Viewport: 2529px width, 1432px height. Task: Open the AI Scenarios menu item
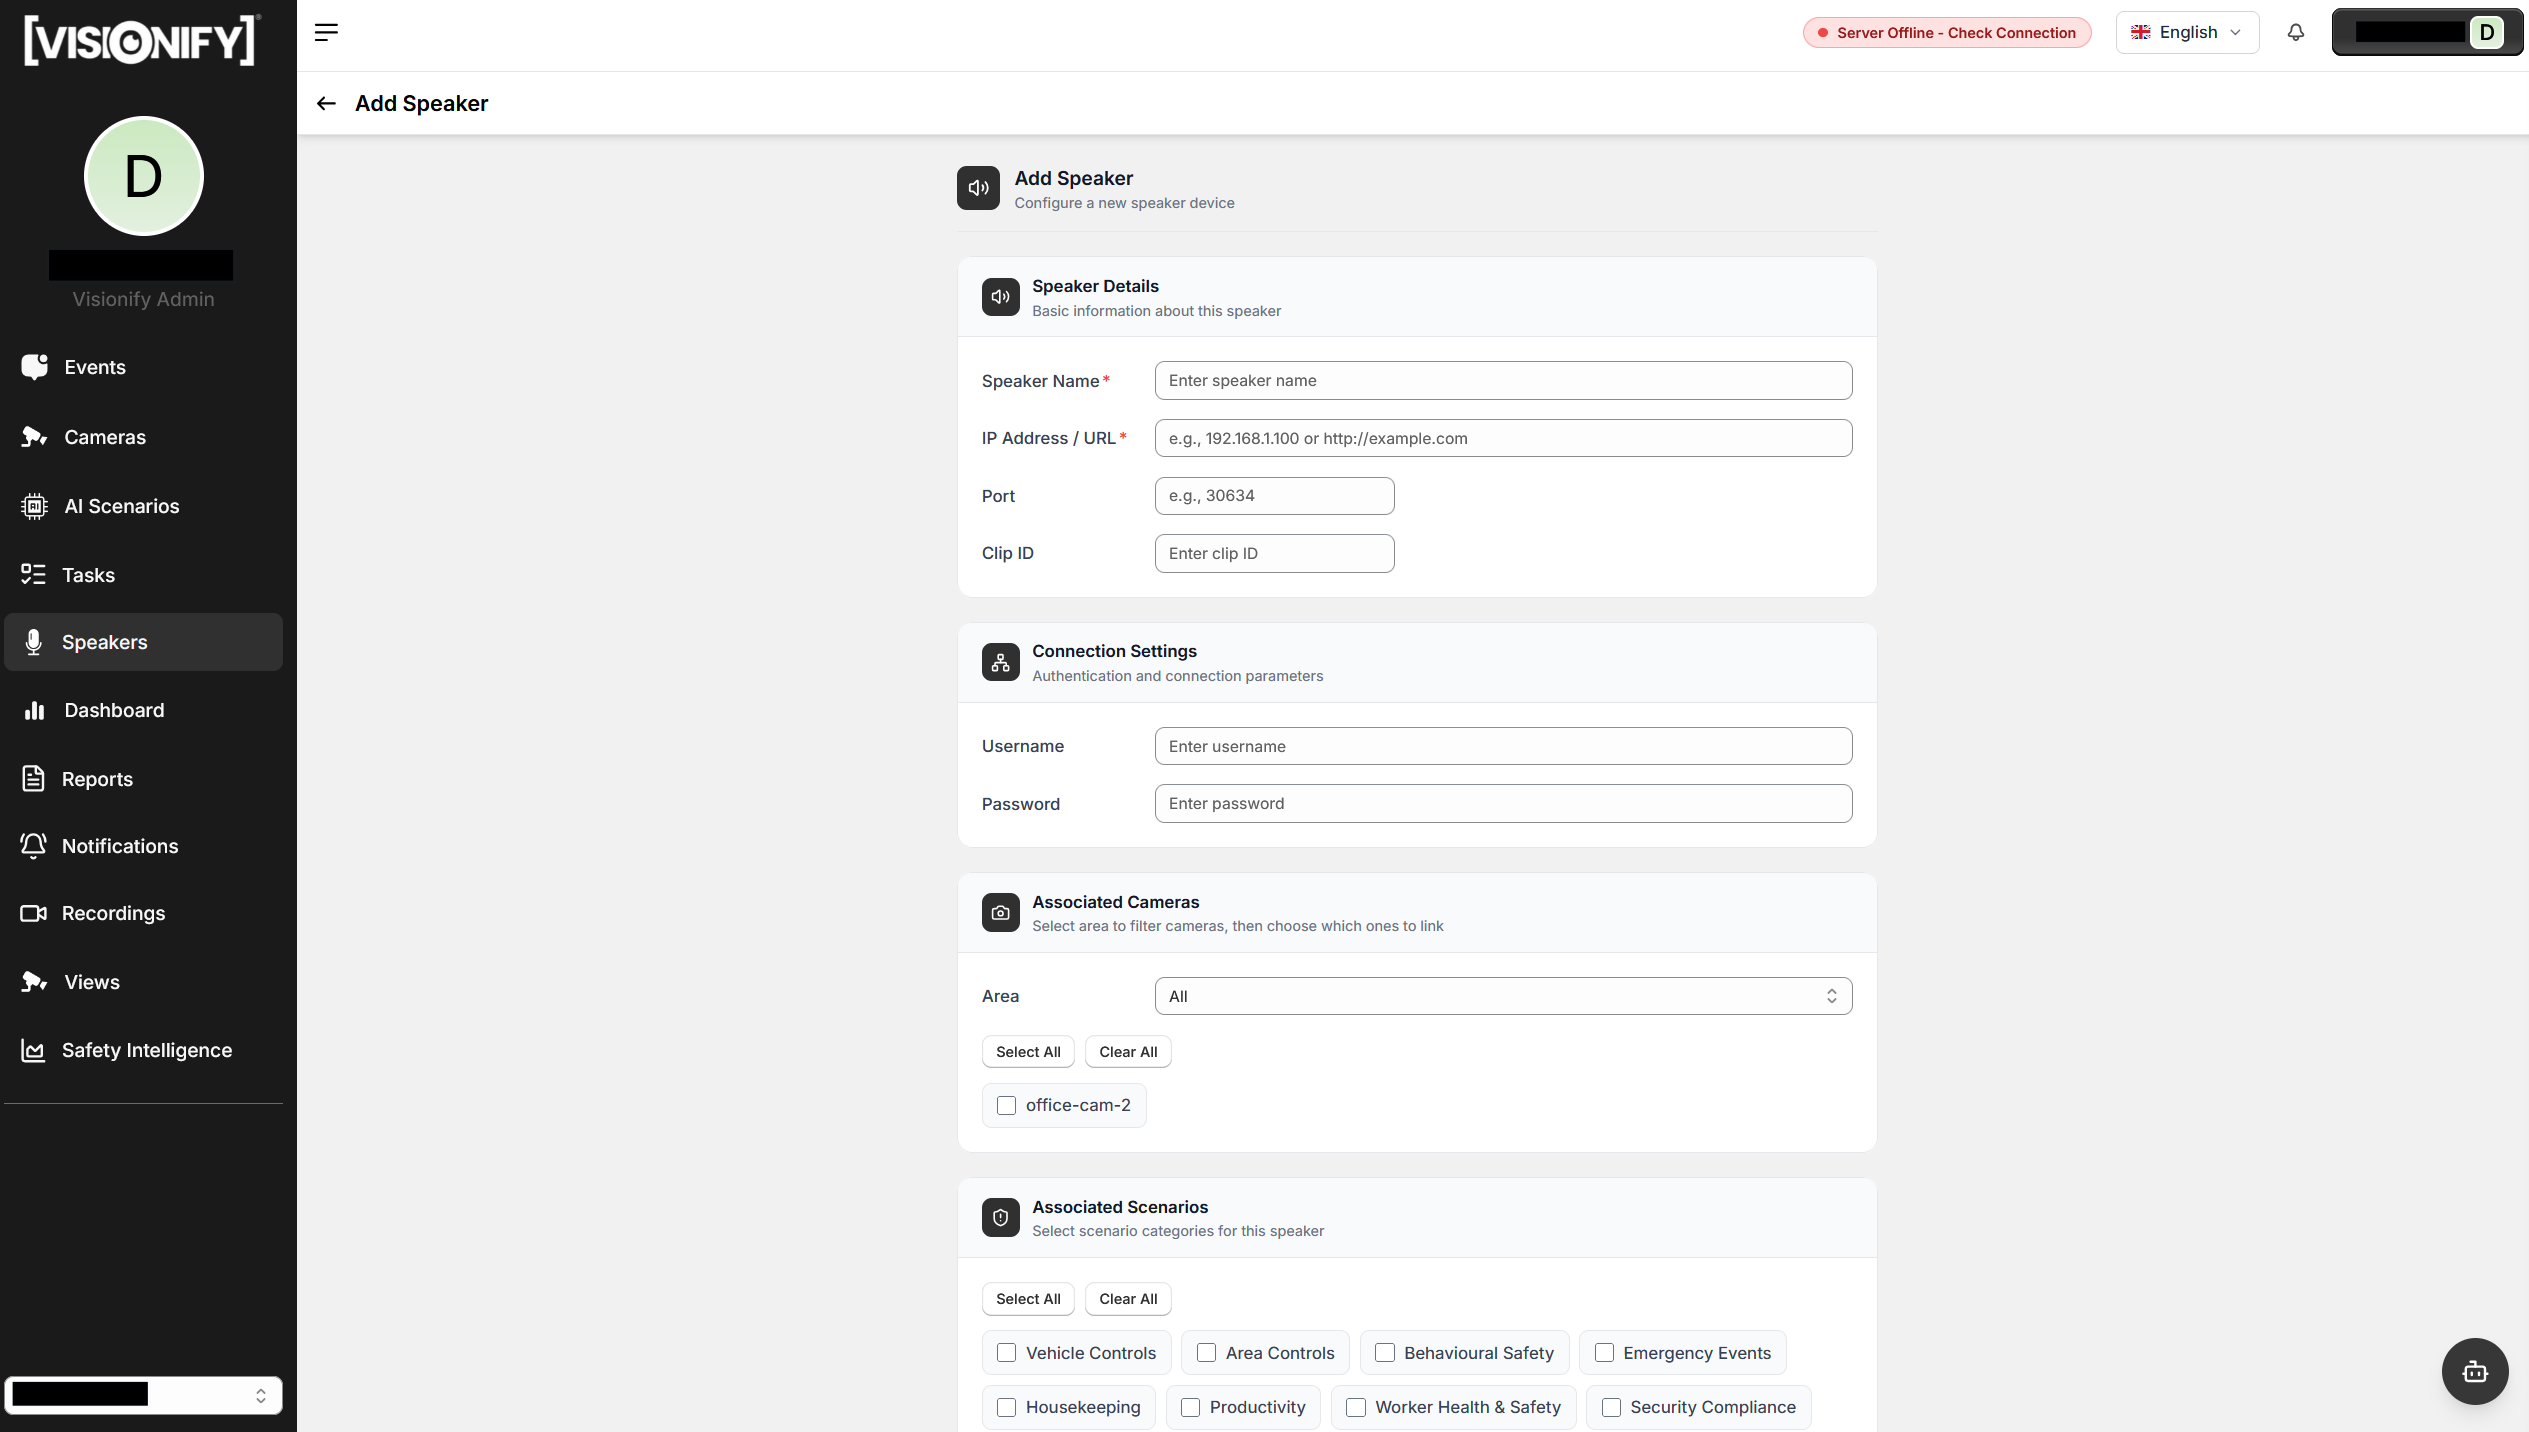143,506
